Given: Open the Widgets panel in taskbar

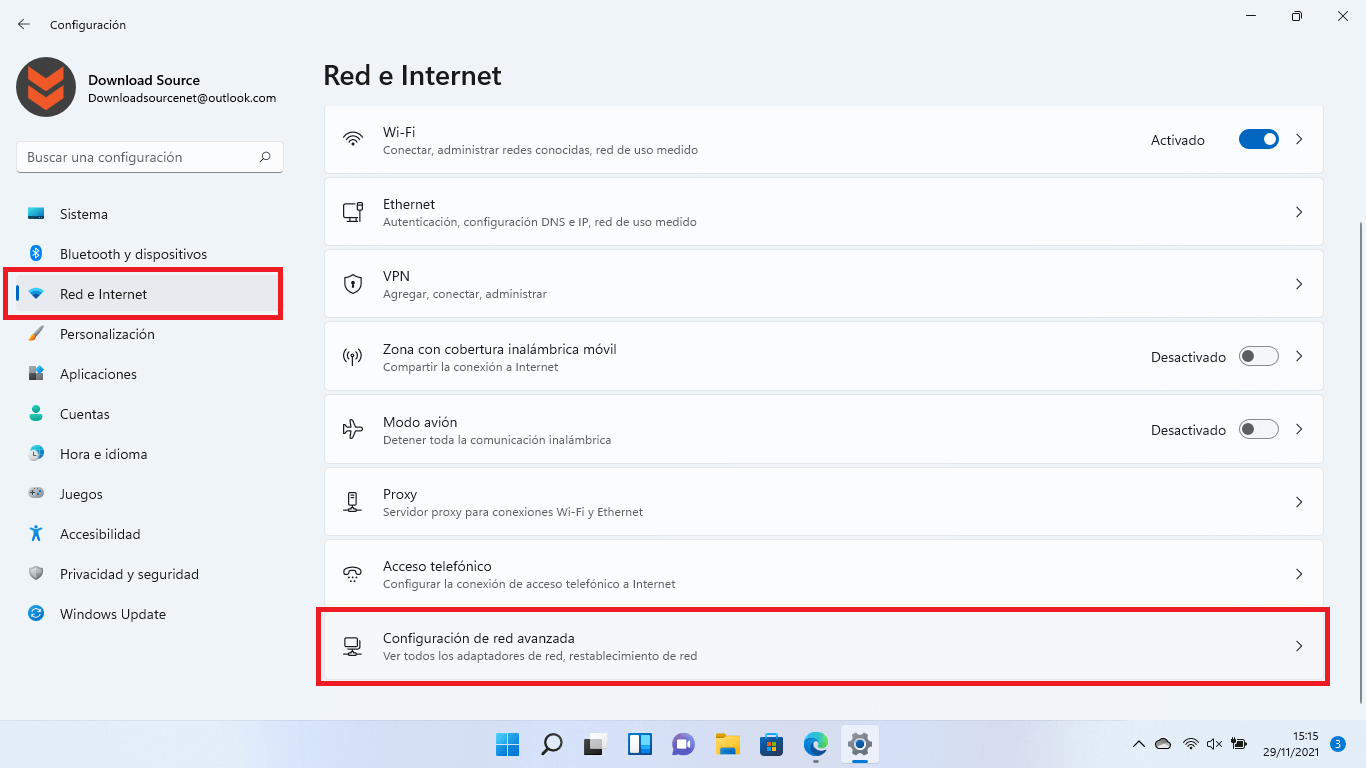Looking at the screenshot, I should 640,744.
